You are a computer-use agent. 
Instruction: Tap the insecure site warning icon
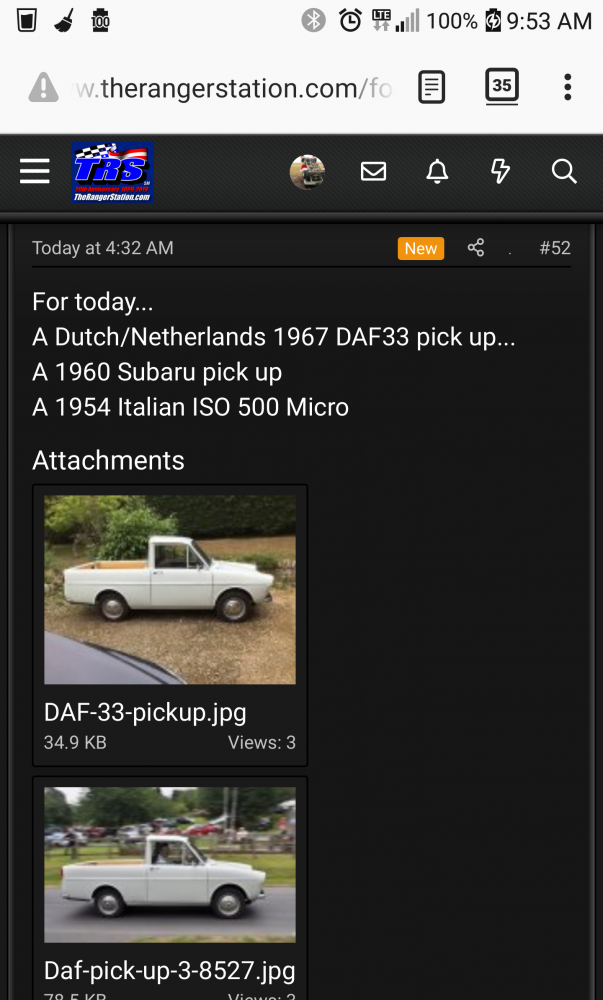[43, 88]
